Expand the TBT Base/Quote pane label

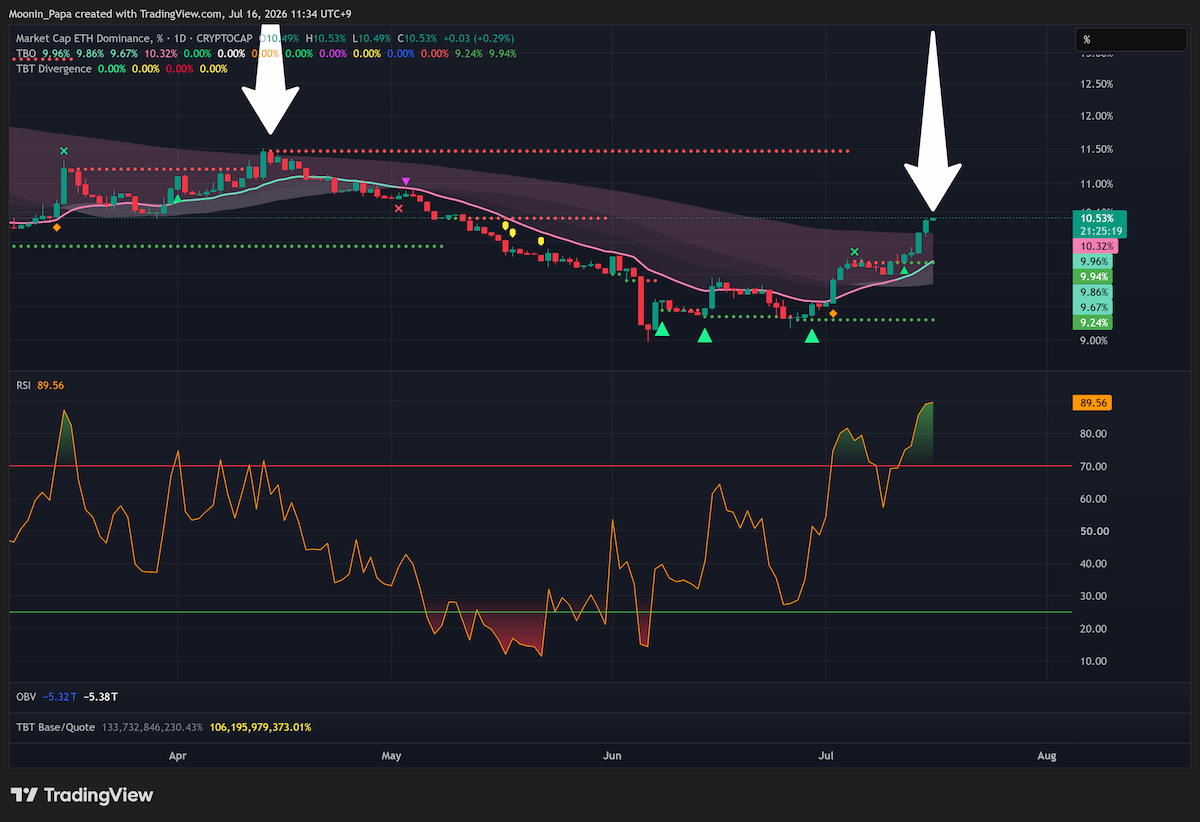point(56,727)
